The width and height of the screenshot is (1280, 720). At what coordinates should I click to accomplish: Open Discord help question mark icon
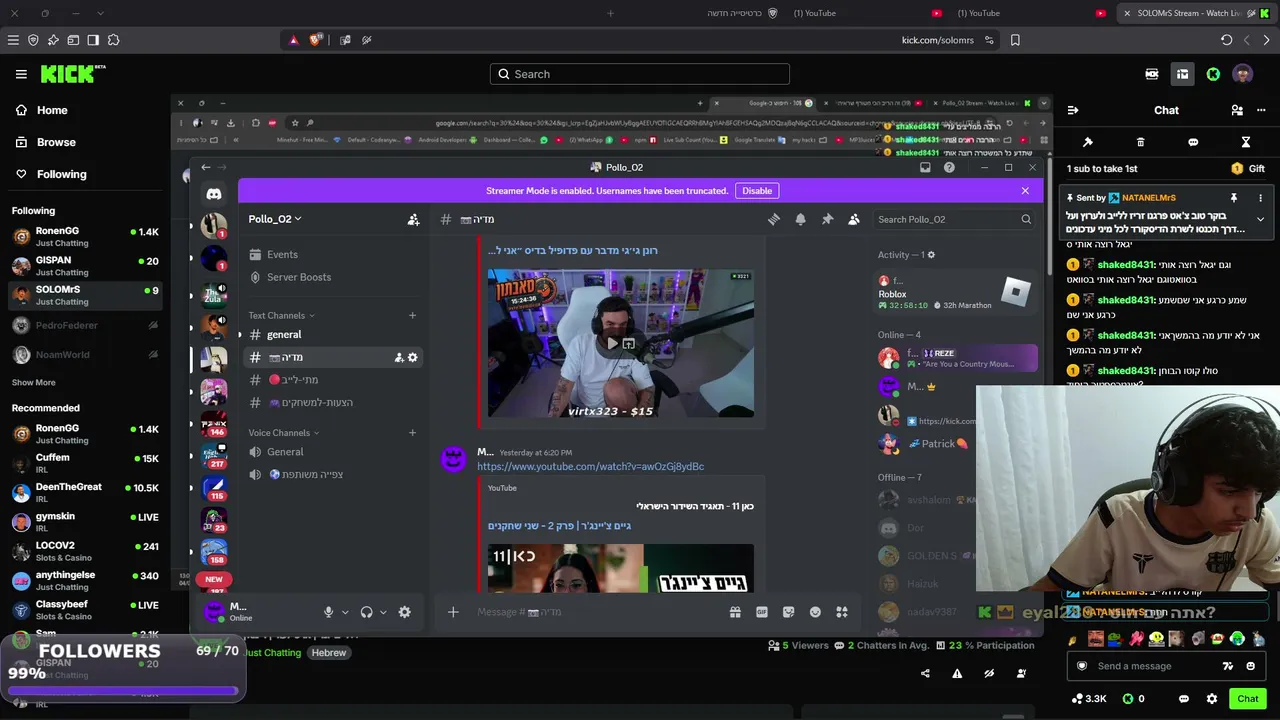pyautogui.click(x=949, y=167)
